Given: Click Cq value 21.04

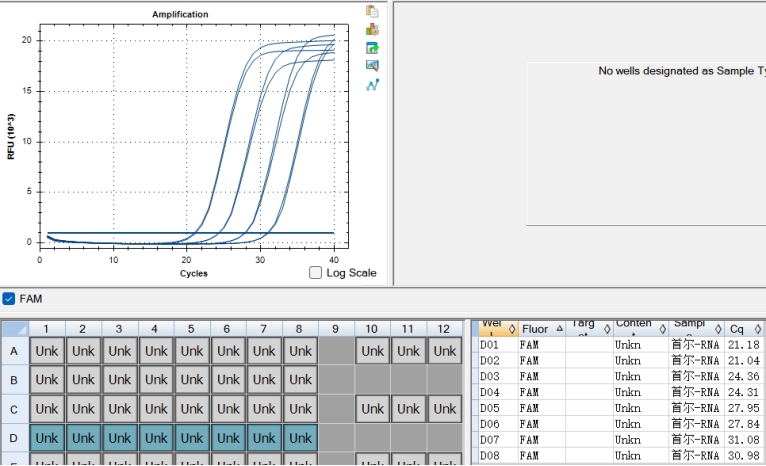Looking at the screenshot, I should click(x=744, y=360).
